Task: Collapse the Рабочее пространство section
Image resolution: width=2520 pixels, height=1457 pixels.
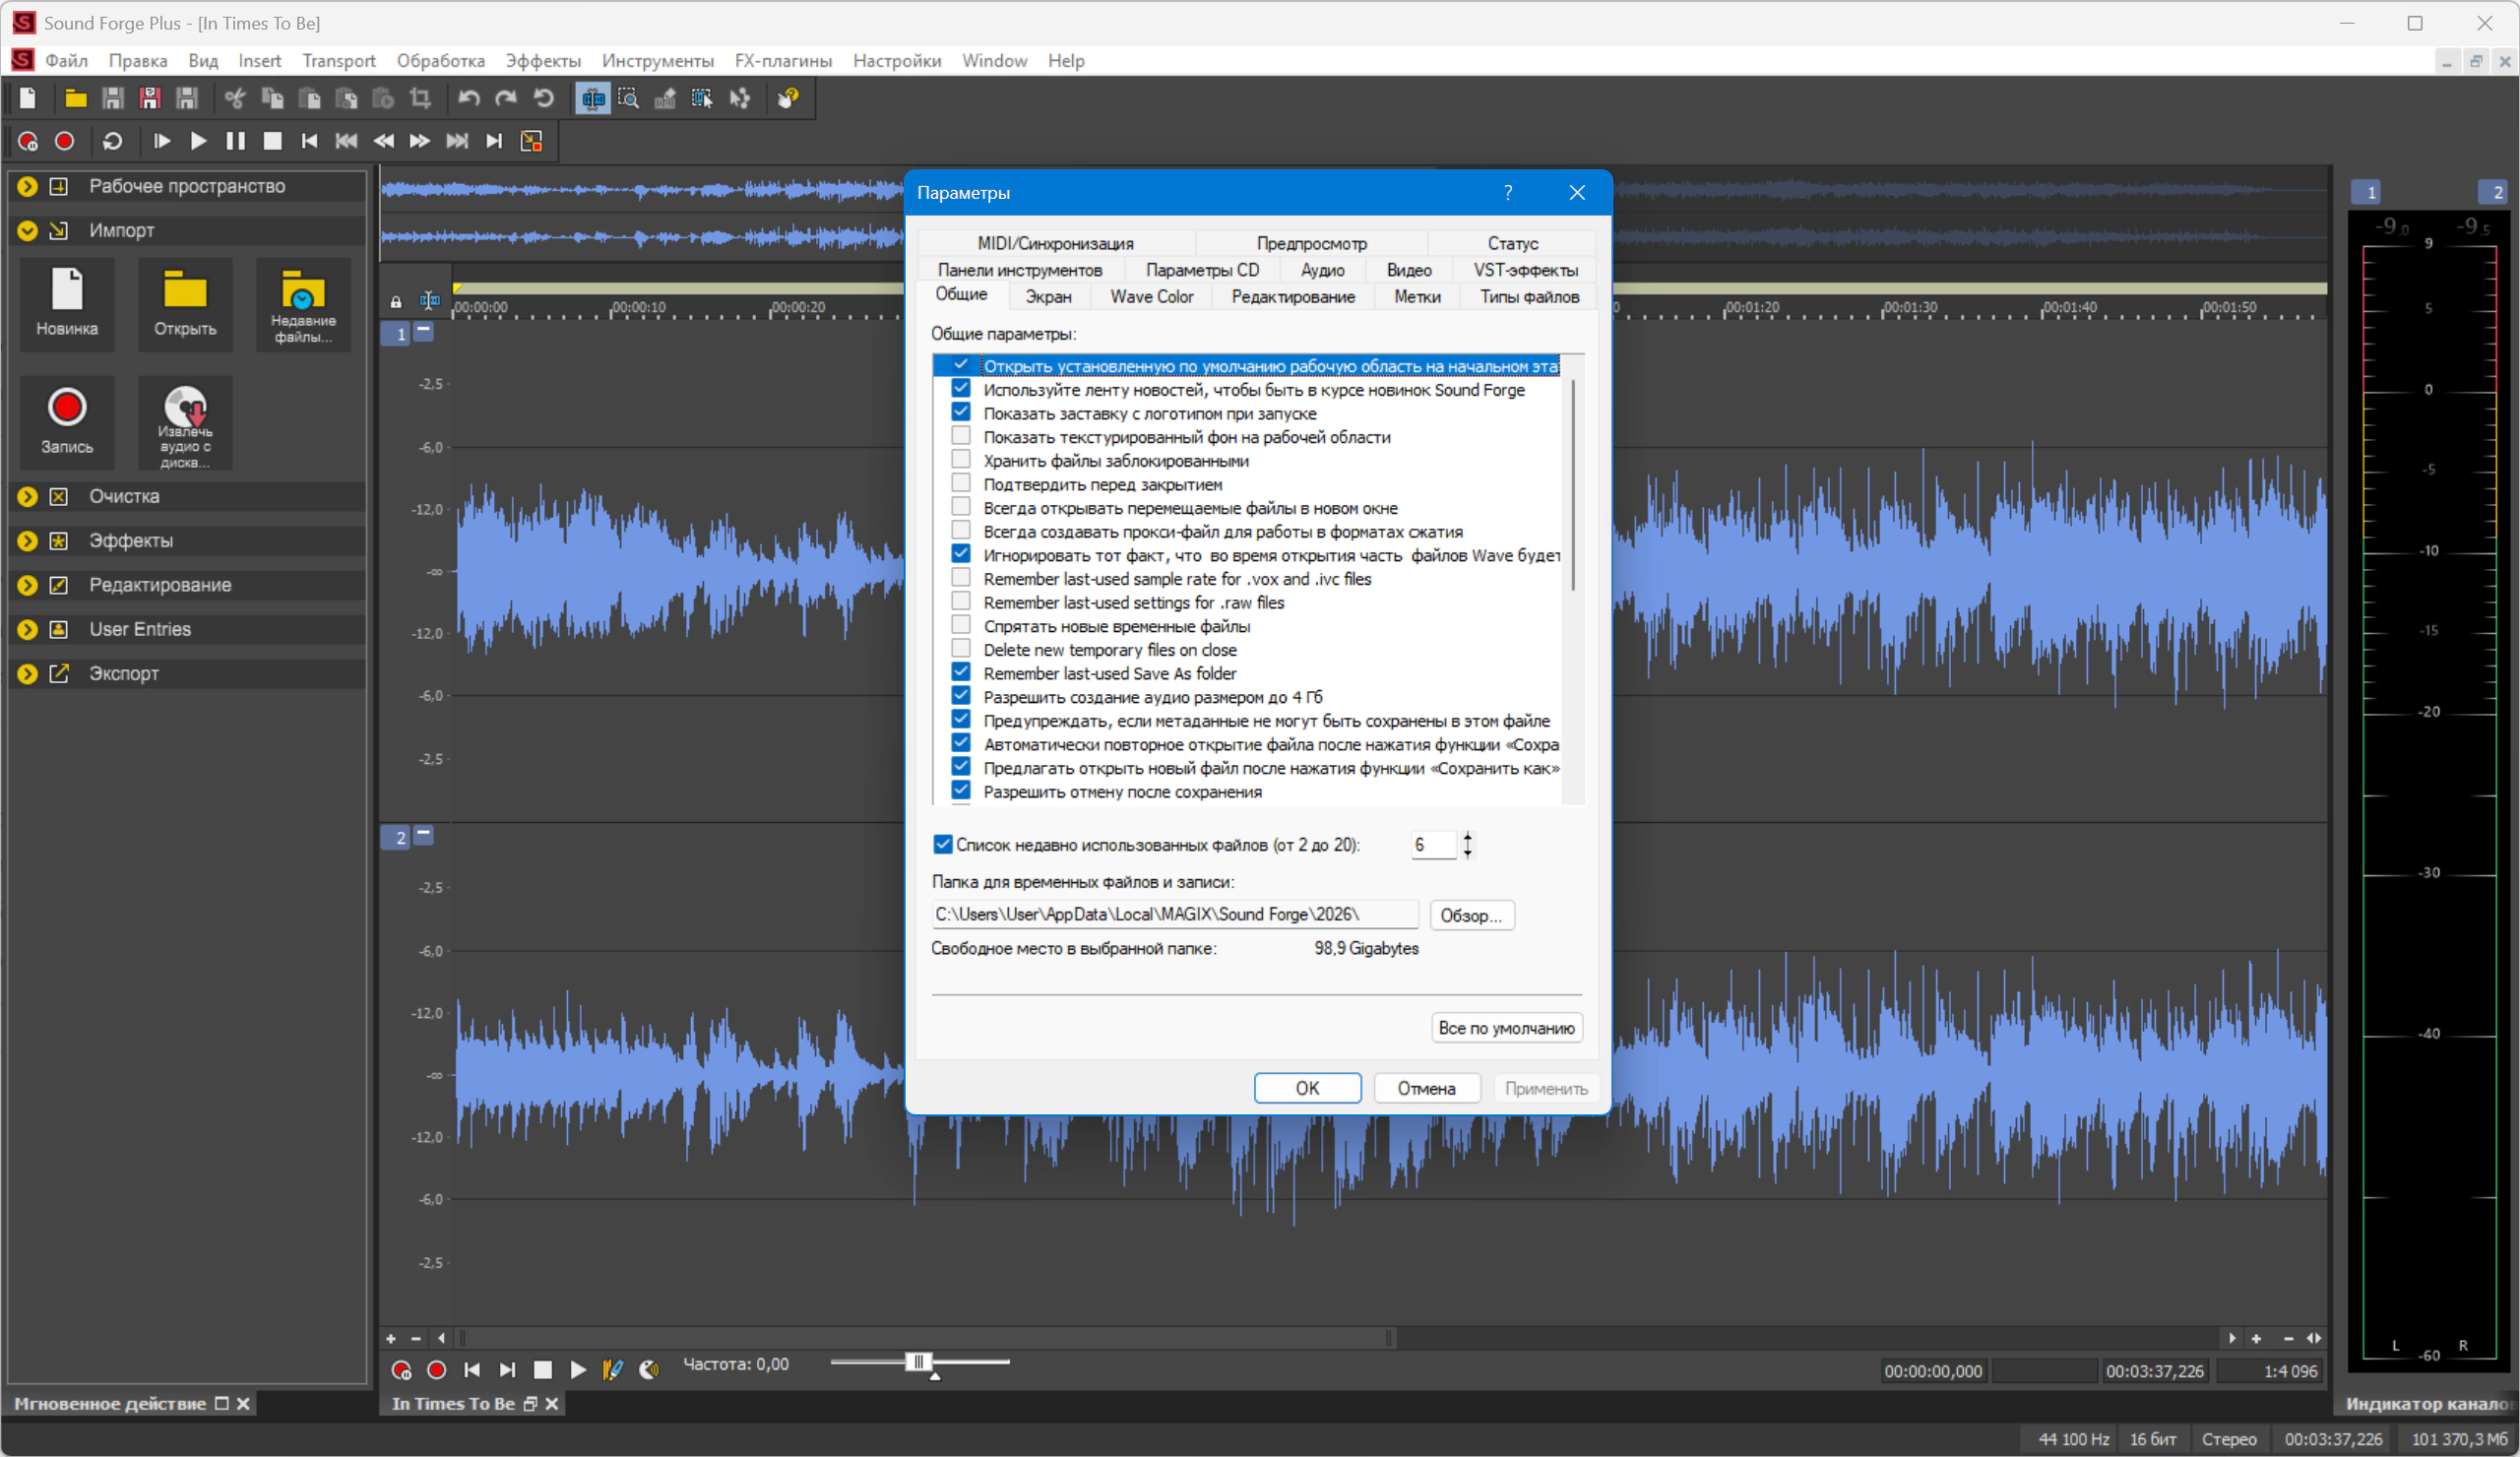Action: point(28,186)
